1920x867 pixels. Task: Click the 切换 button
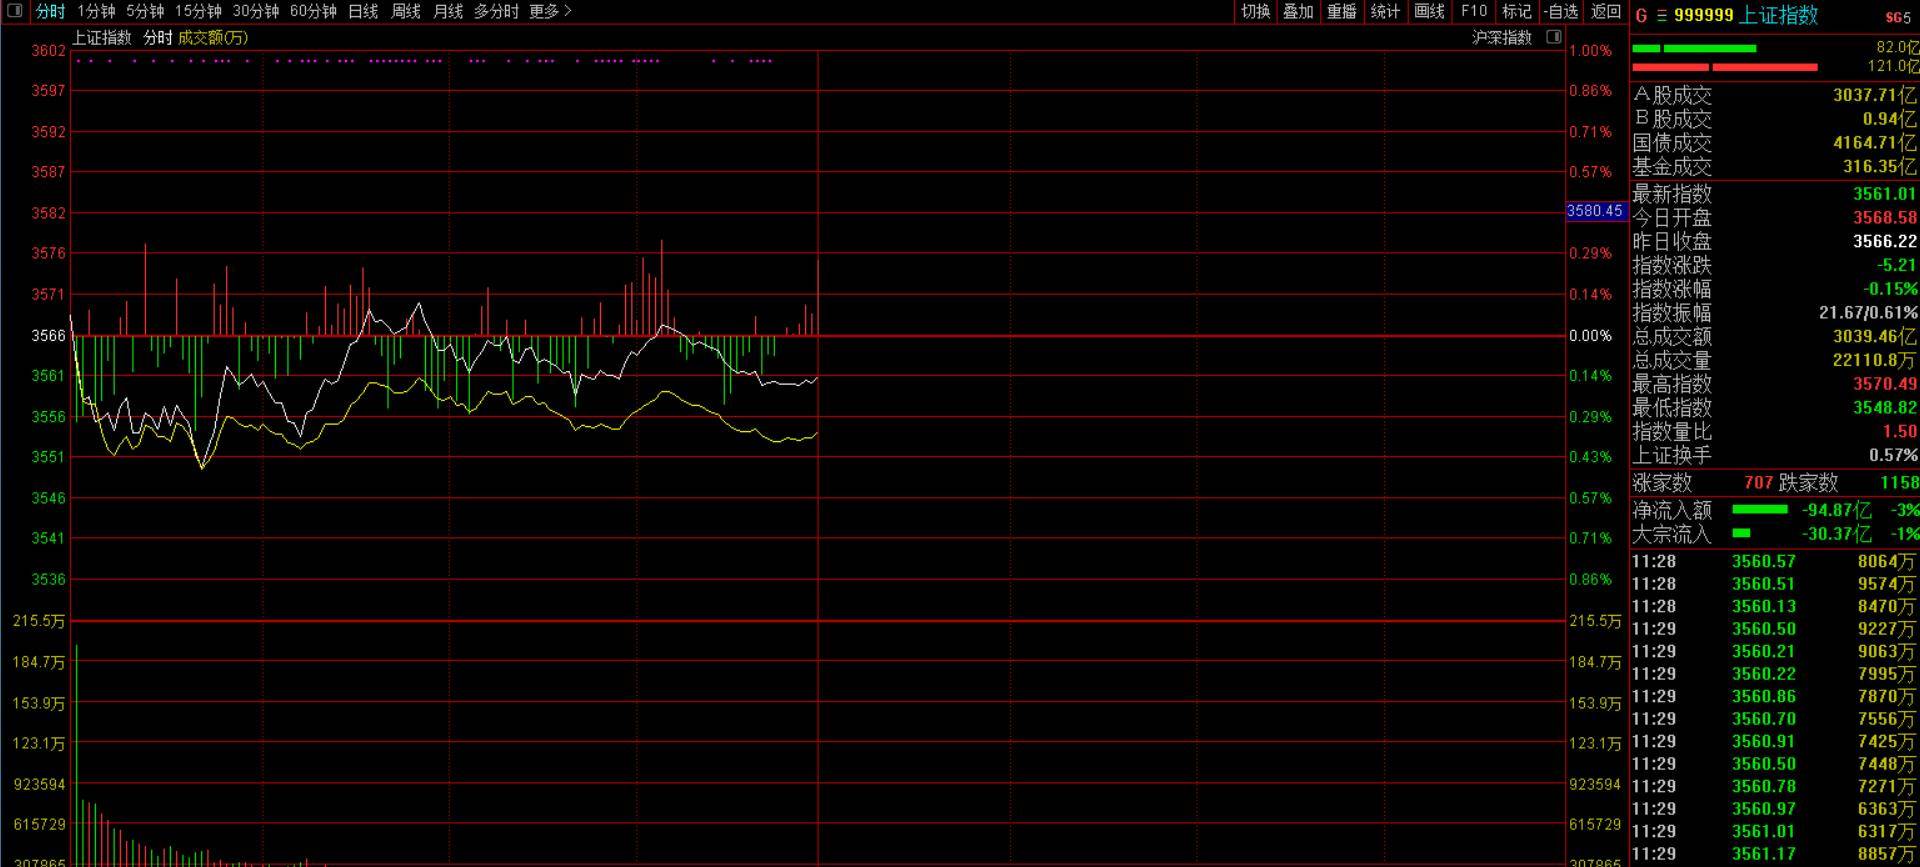tap(1256, 11)
